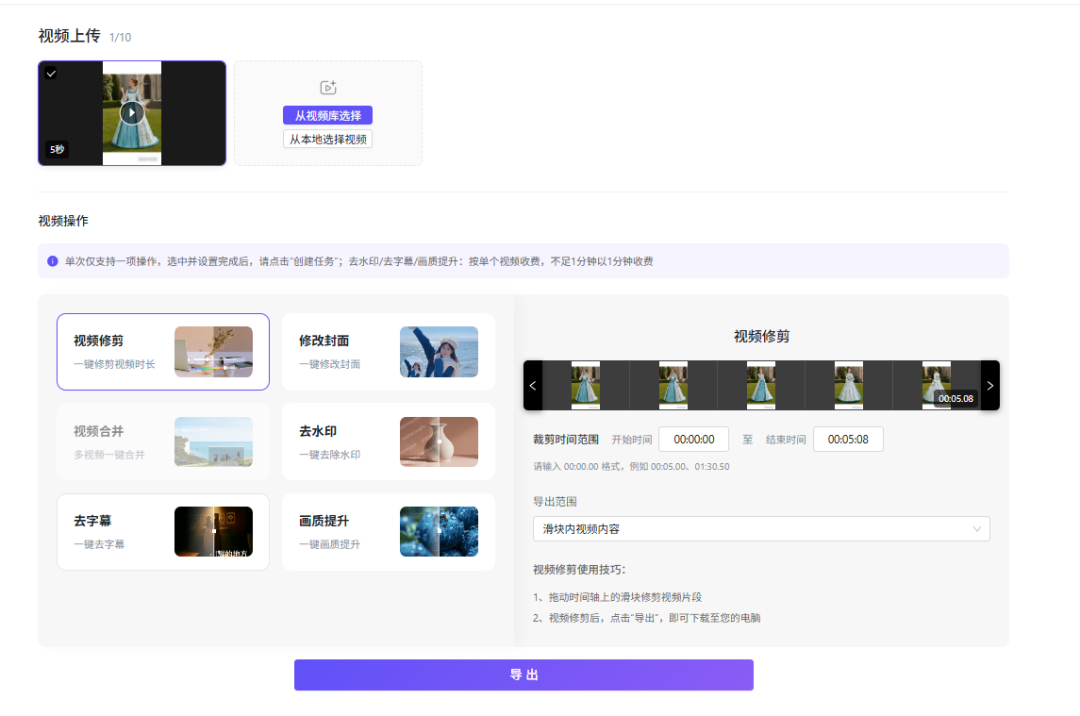Click the 视频上传 heading text
Viewport: 1080px width, 716px height.
coord(70,36)
